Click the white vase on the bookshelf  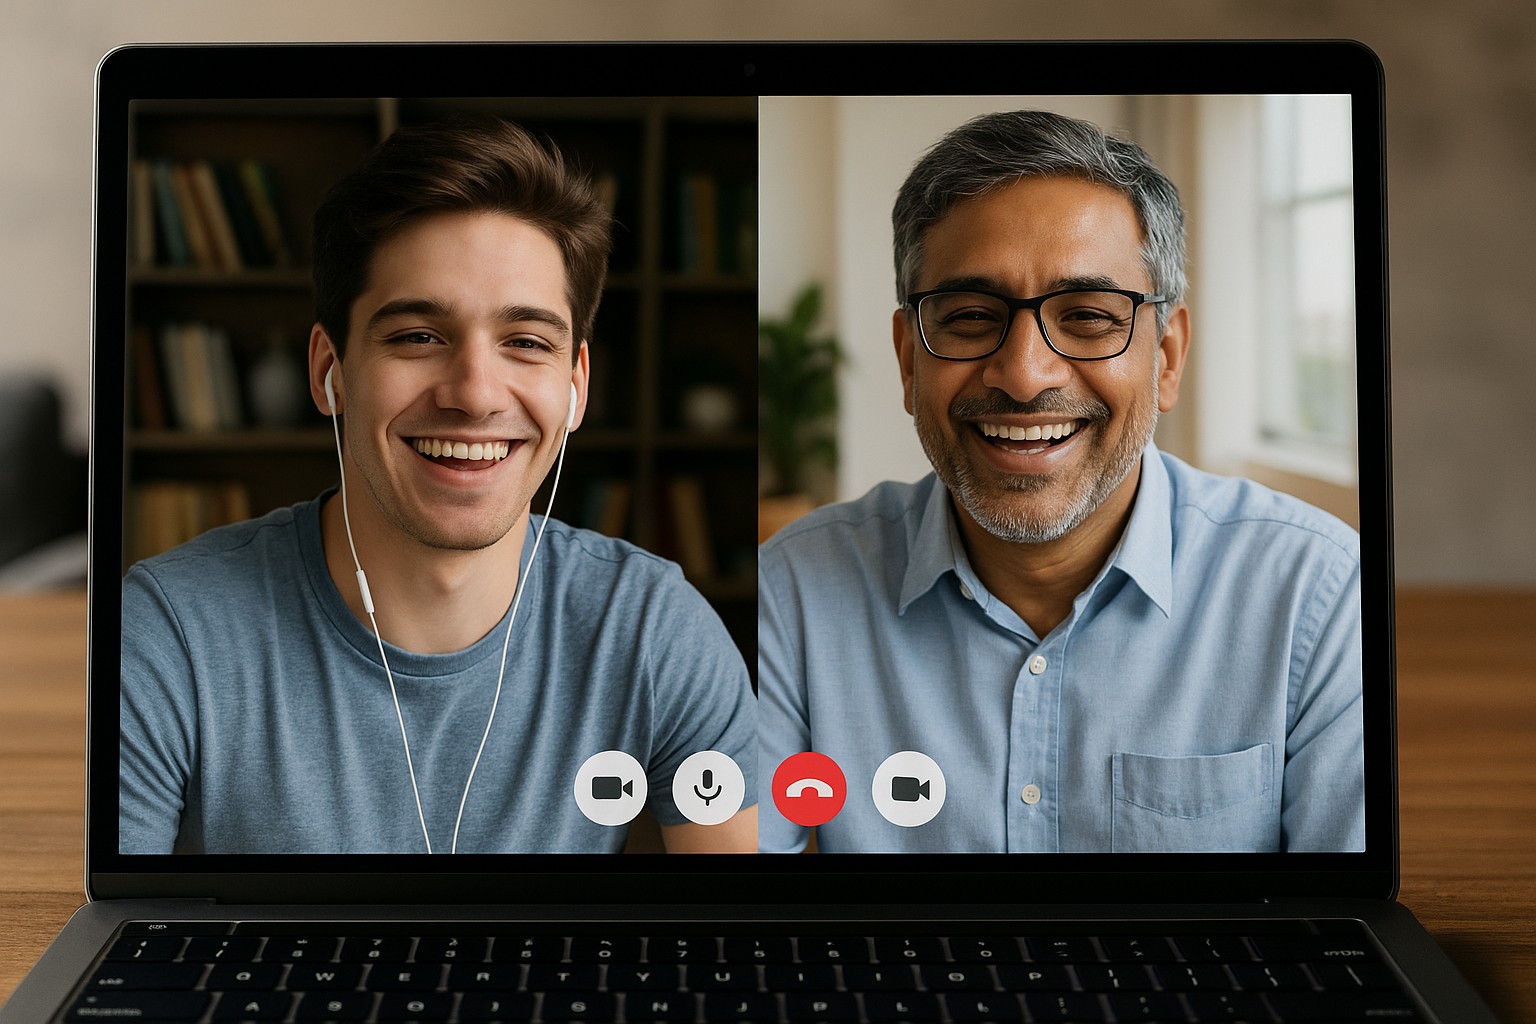pyautogui.click(x=275, y=385)
